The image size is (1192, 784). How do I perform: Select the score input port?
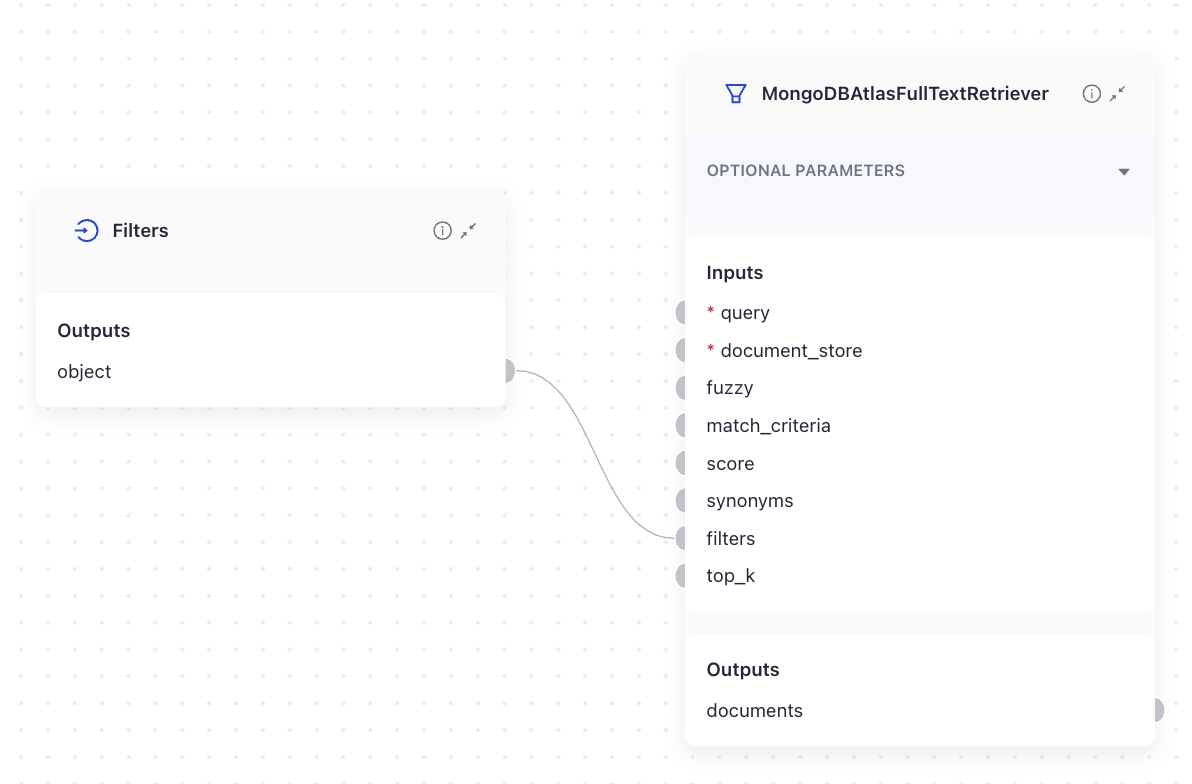click(x=681, y=463)
